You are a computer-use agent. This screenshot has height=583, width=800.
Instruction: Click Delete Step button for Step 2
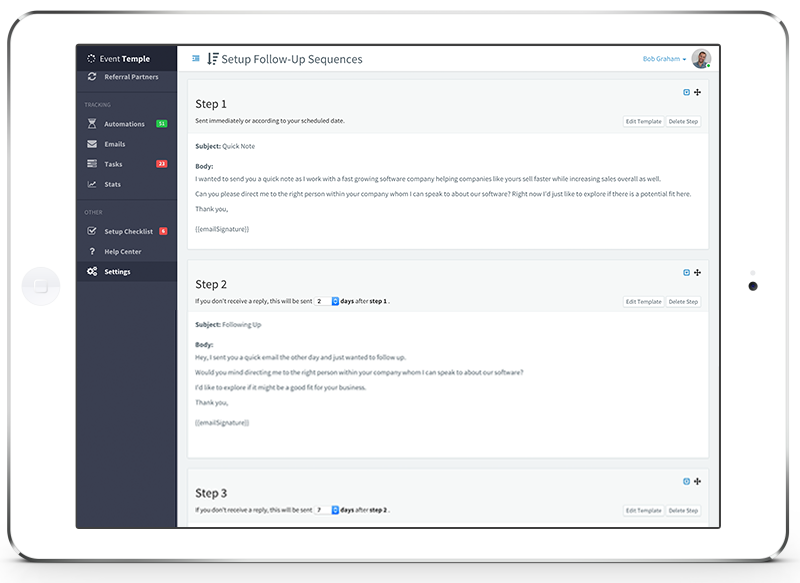(684, 301)
